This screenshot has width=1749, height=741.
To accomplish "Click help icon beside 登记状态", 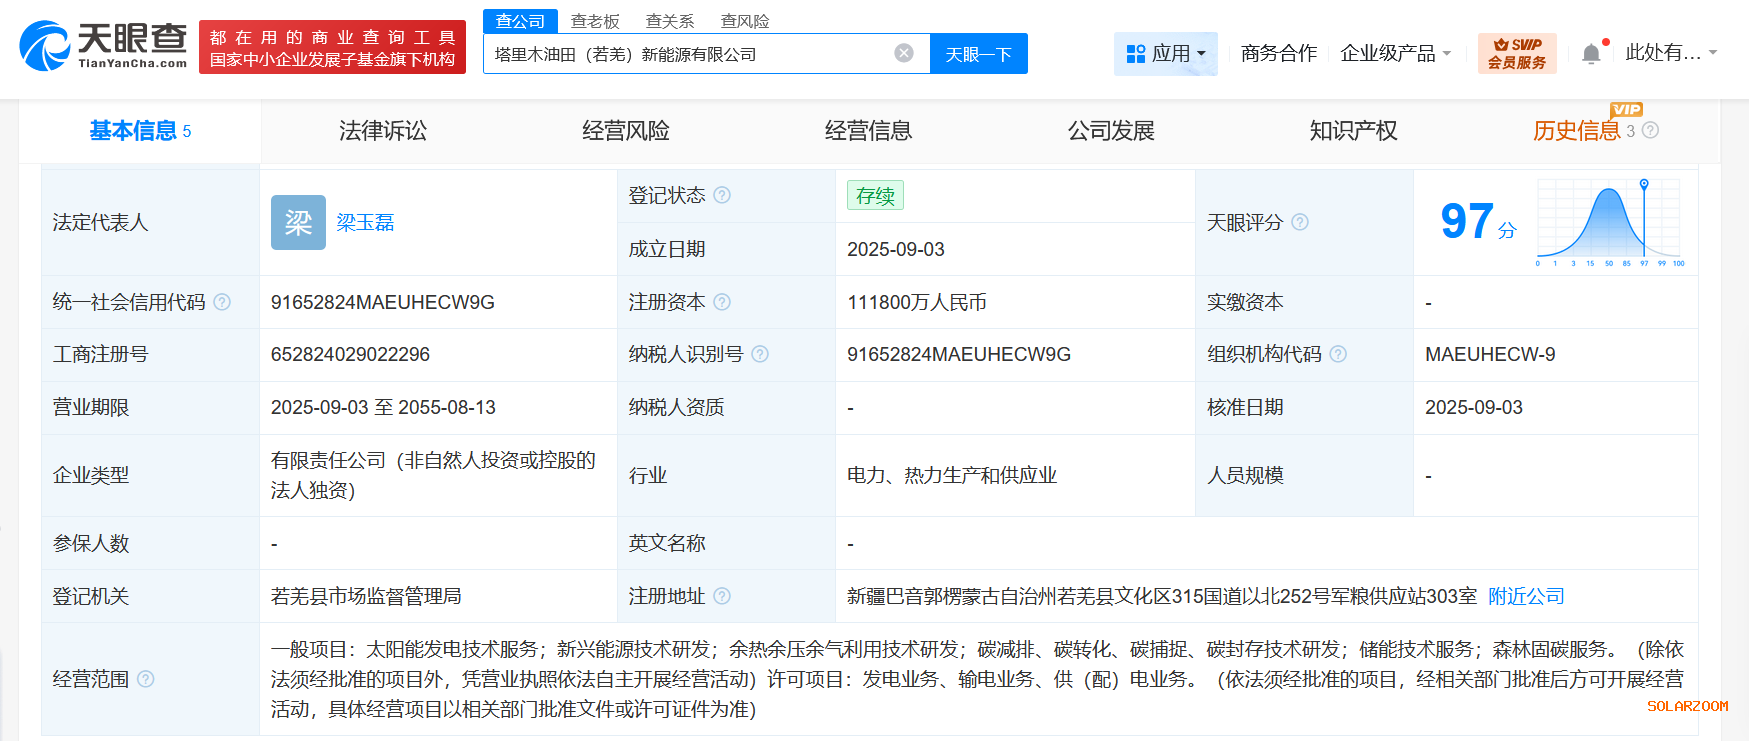I will [x=722, y=195].
